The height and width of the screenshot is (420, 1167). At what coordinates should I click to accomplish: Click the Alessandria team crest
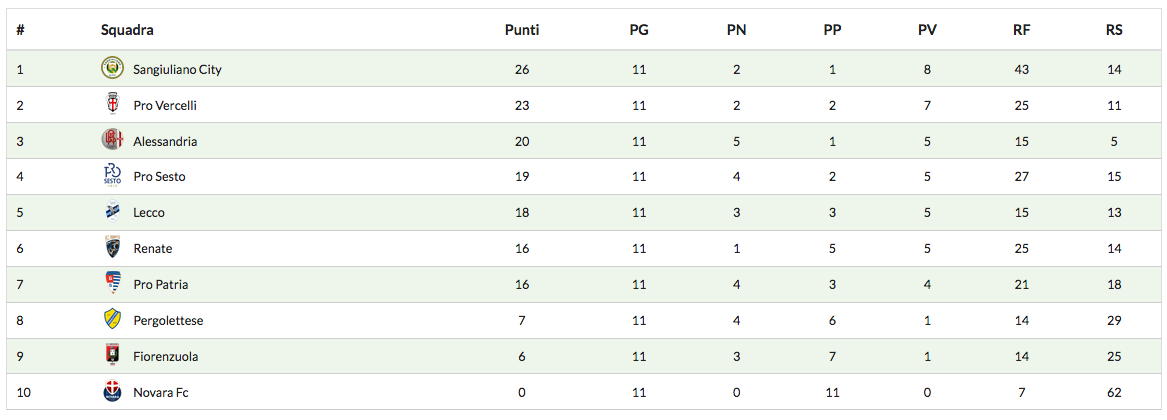pos(112,140)
